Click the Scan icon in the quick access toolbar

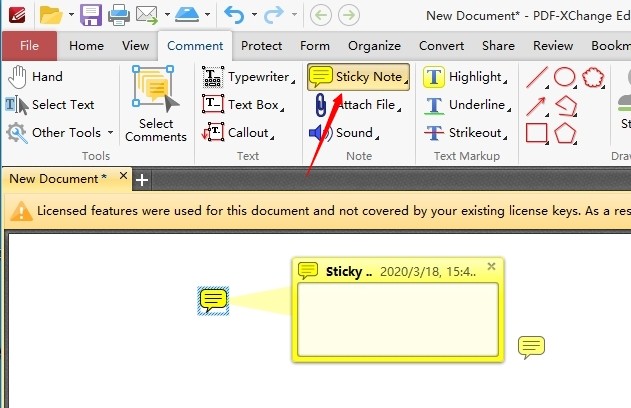(x=187, y=15)
